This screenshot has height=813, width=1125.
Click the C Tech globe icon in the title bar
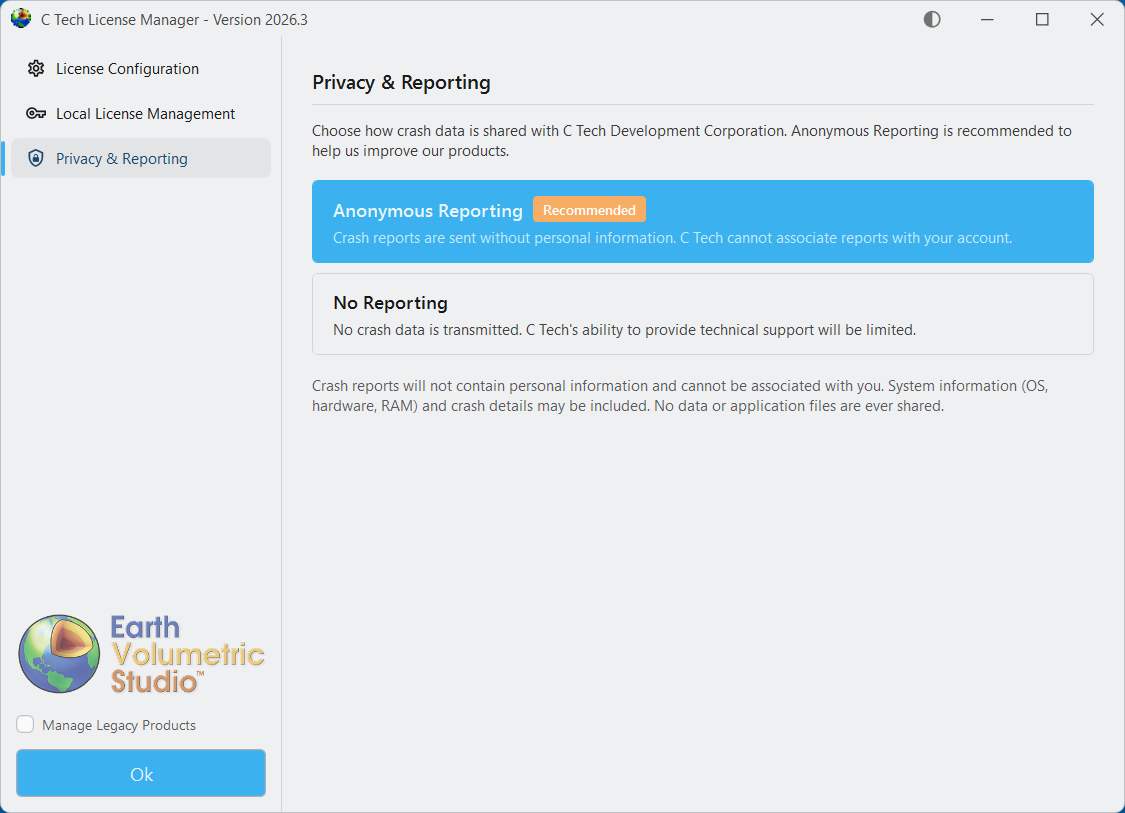20,18
